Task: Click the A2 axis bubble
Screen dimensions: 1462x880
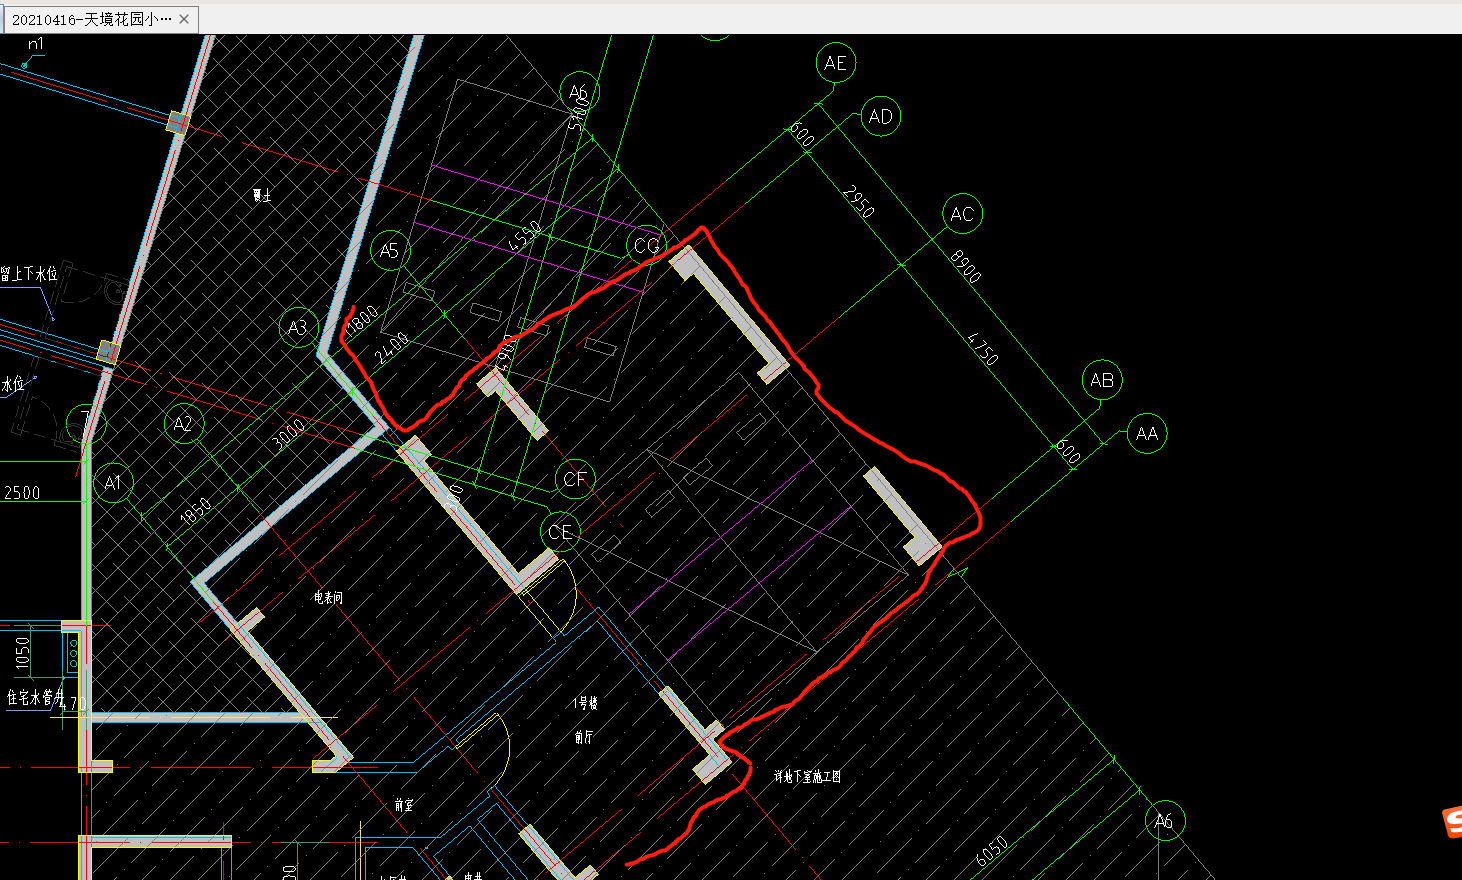Action: pos(183,424)
